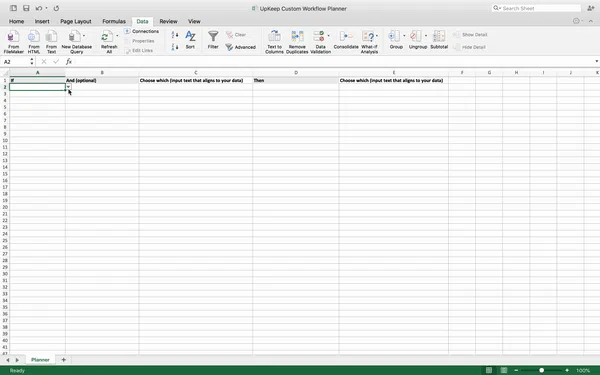
Task: Open the feedback smiley menu
Action: (576, 21)
